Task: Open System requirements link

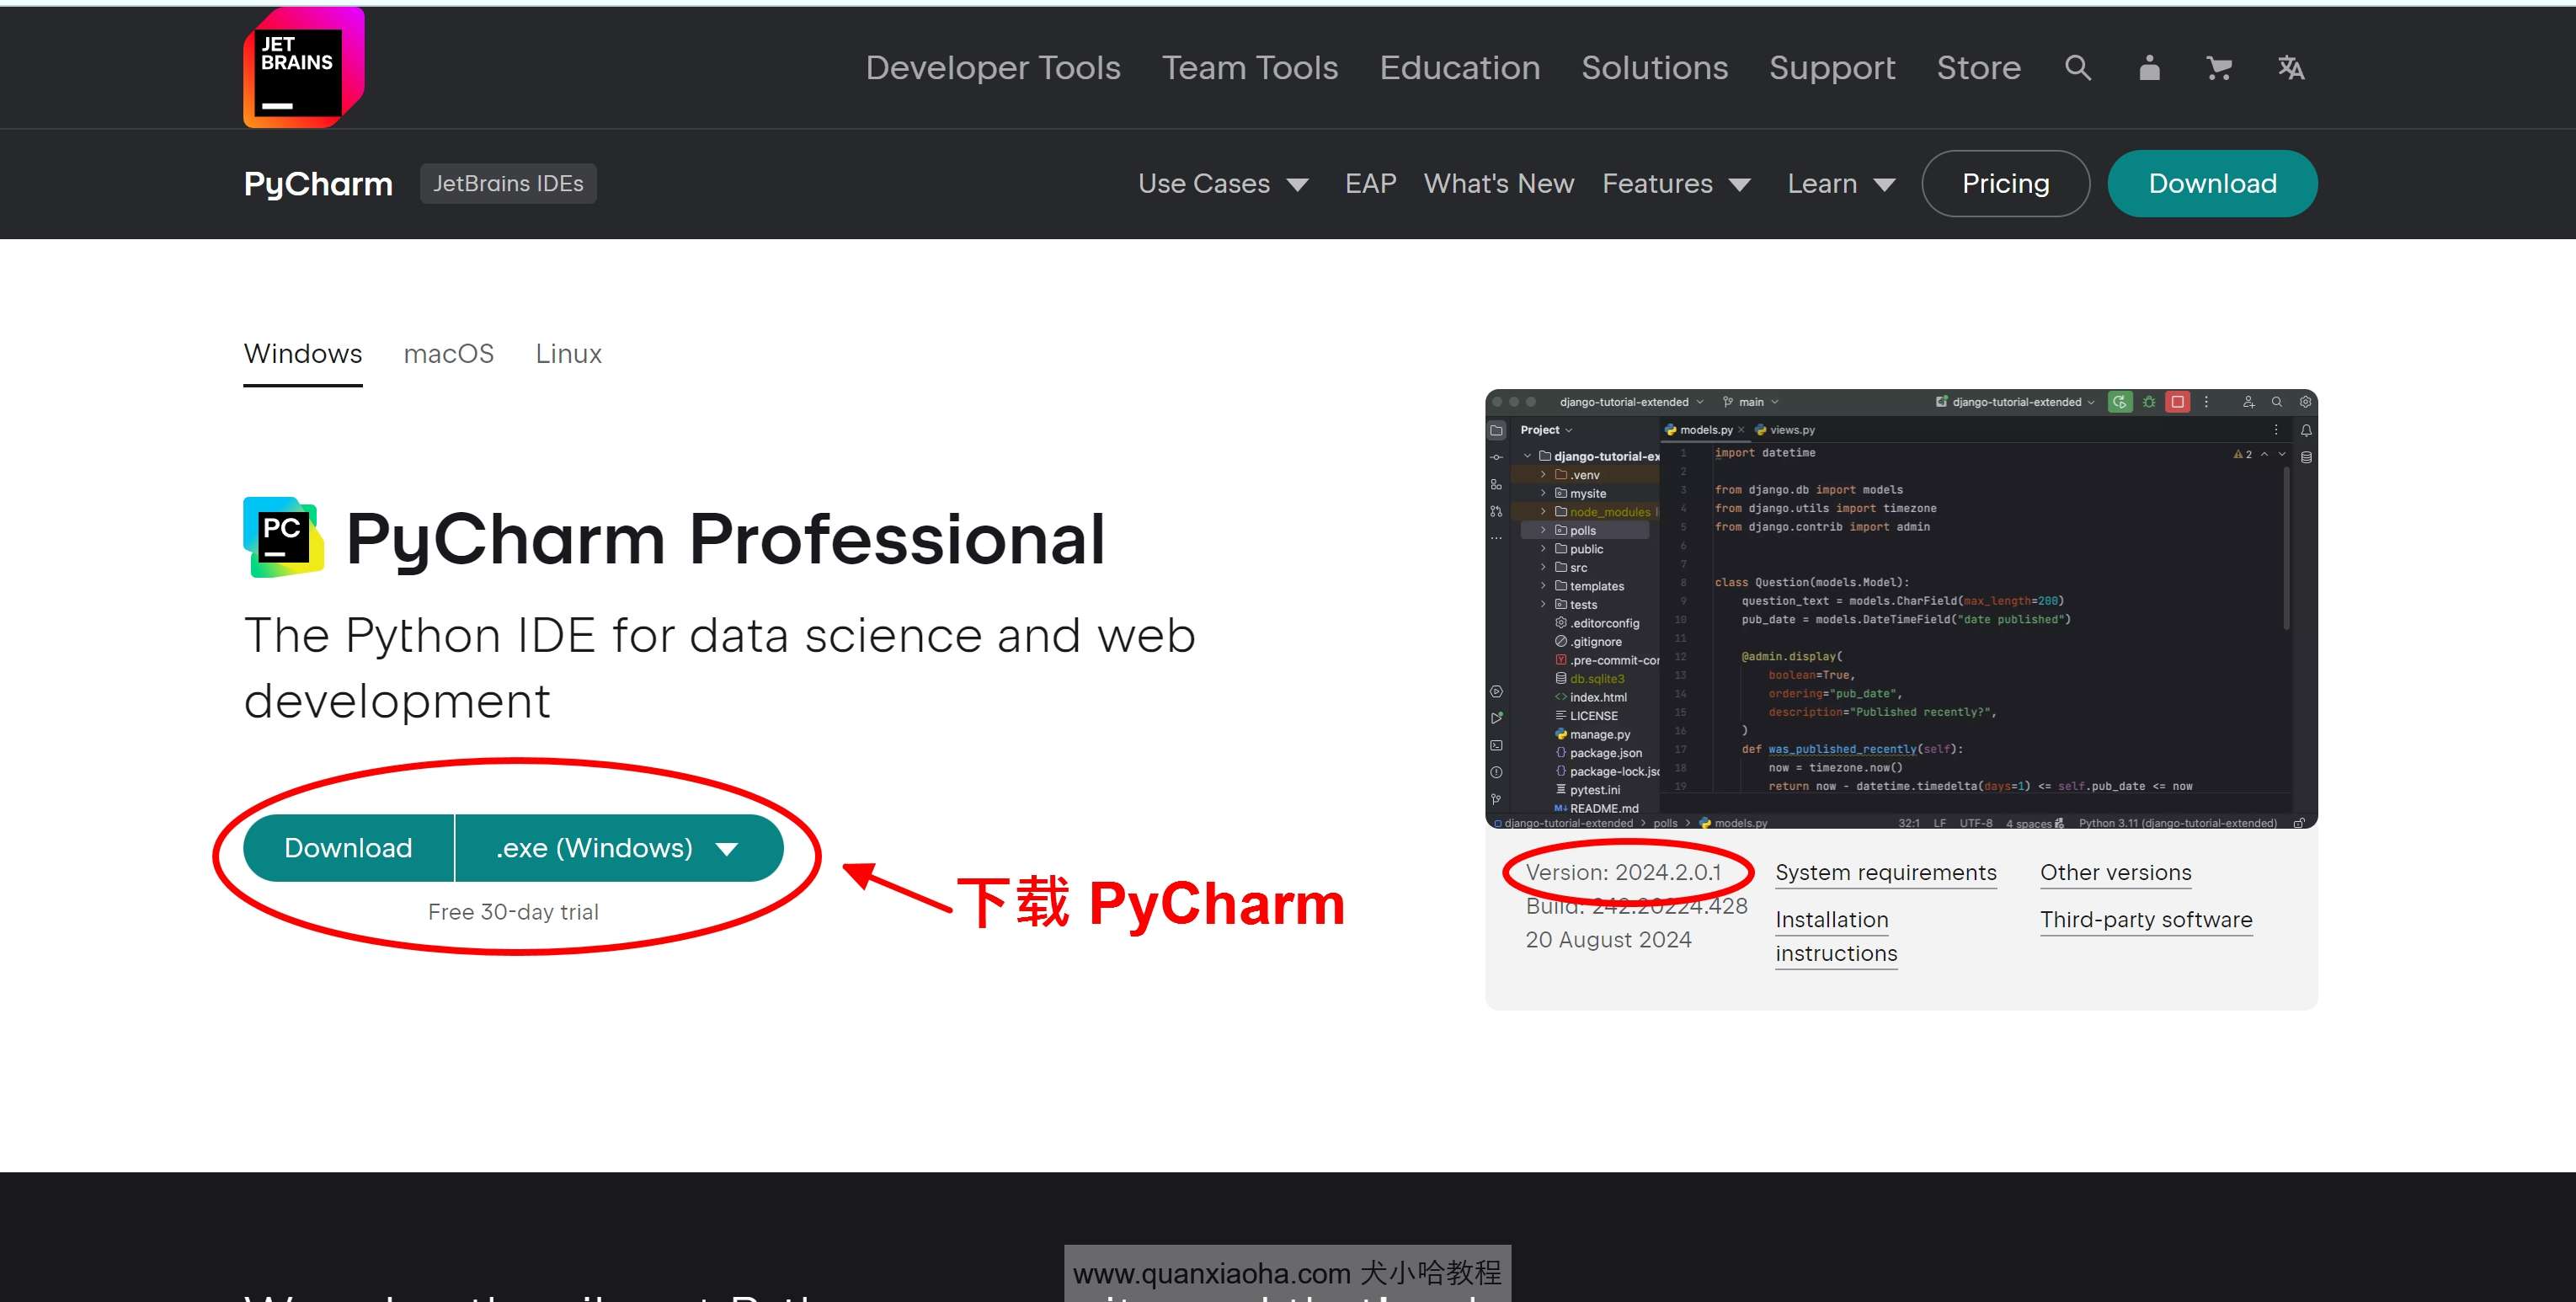Action: pyautogui.click(x=1886, y=873)
